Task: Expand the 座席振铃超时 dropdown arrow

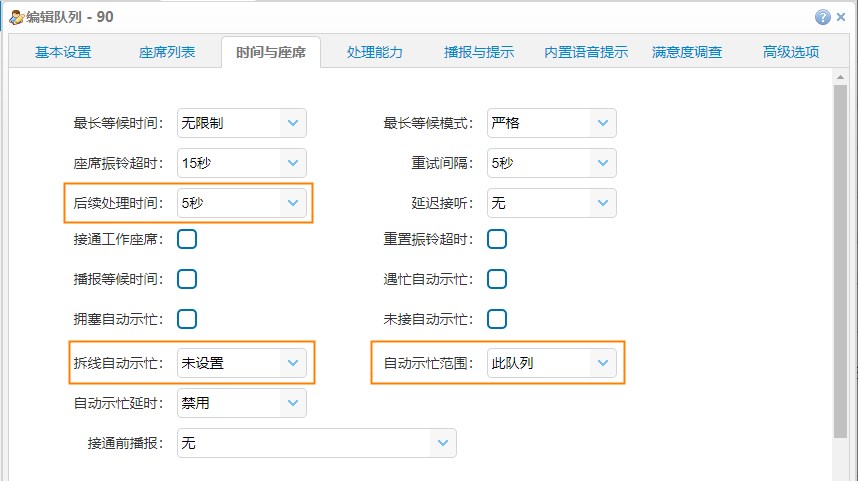Action: (293, 163)
